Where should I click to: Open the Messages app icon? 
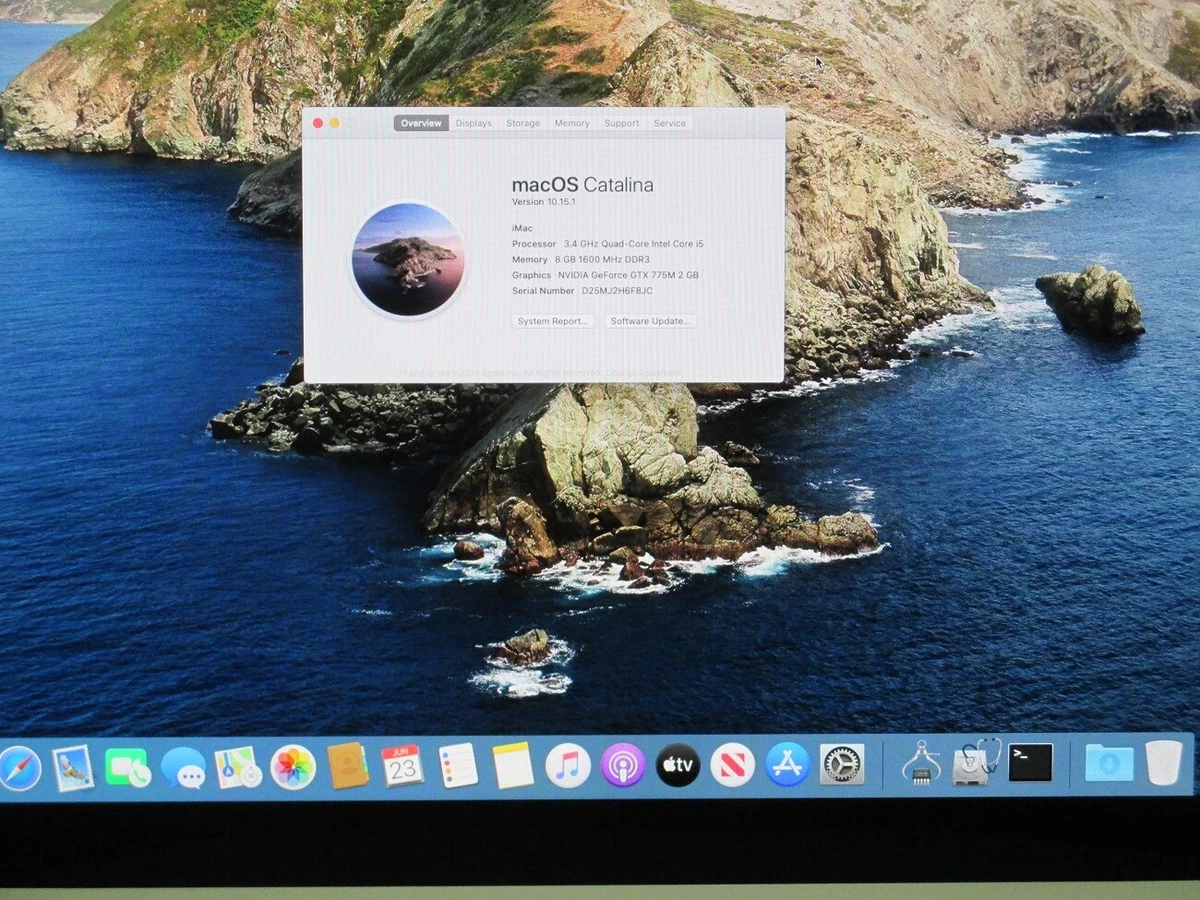pos(183,768)
